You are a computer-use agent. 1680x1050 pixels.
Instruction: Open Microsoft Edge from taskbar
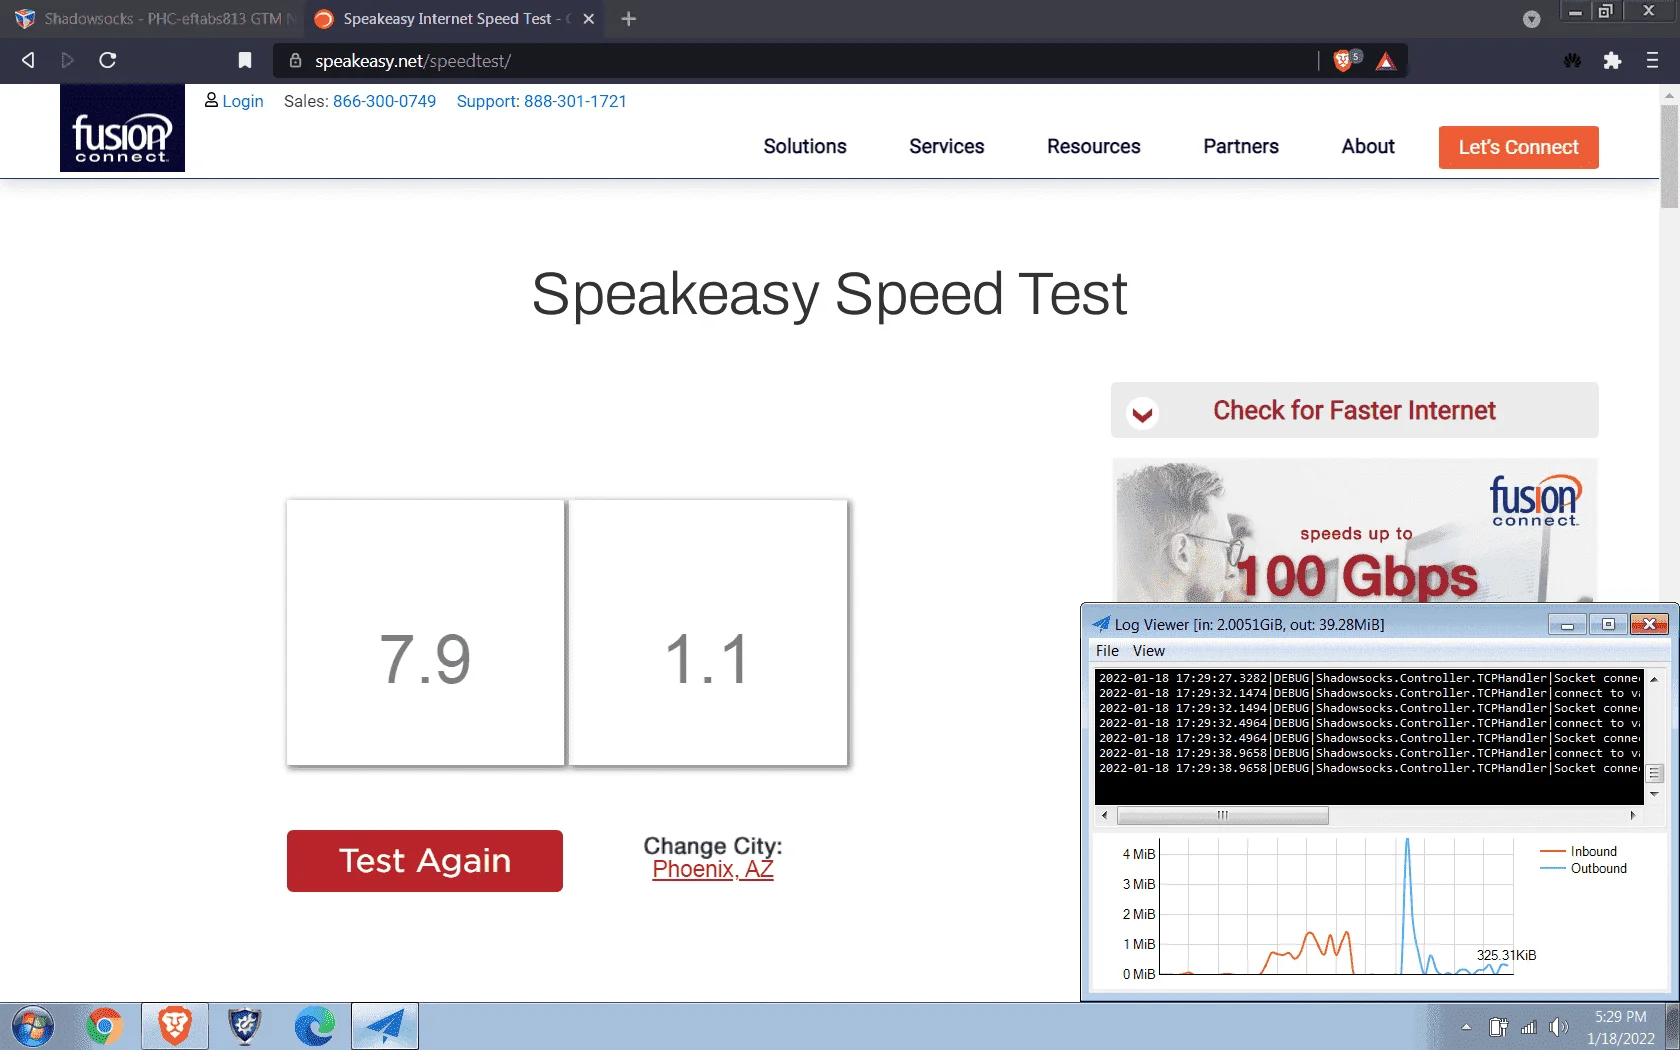[x=315, y=1026]
